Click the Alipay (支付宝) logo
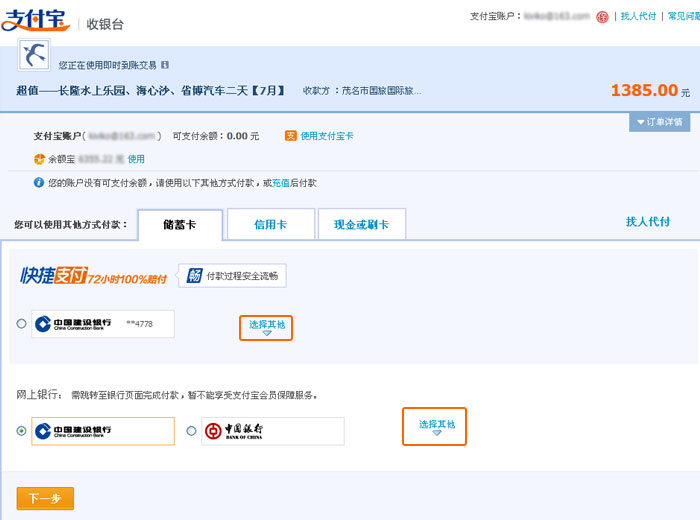The image size is (700, 520). 36,20
